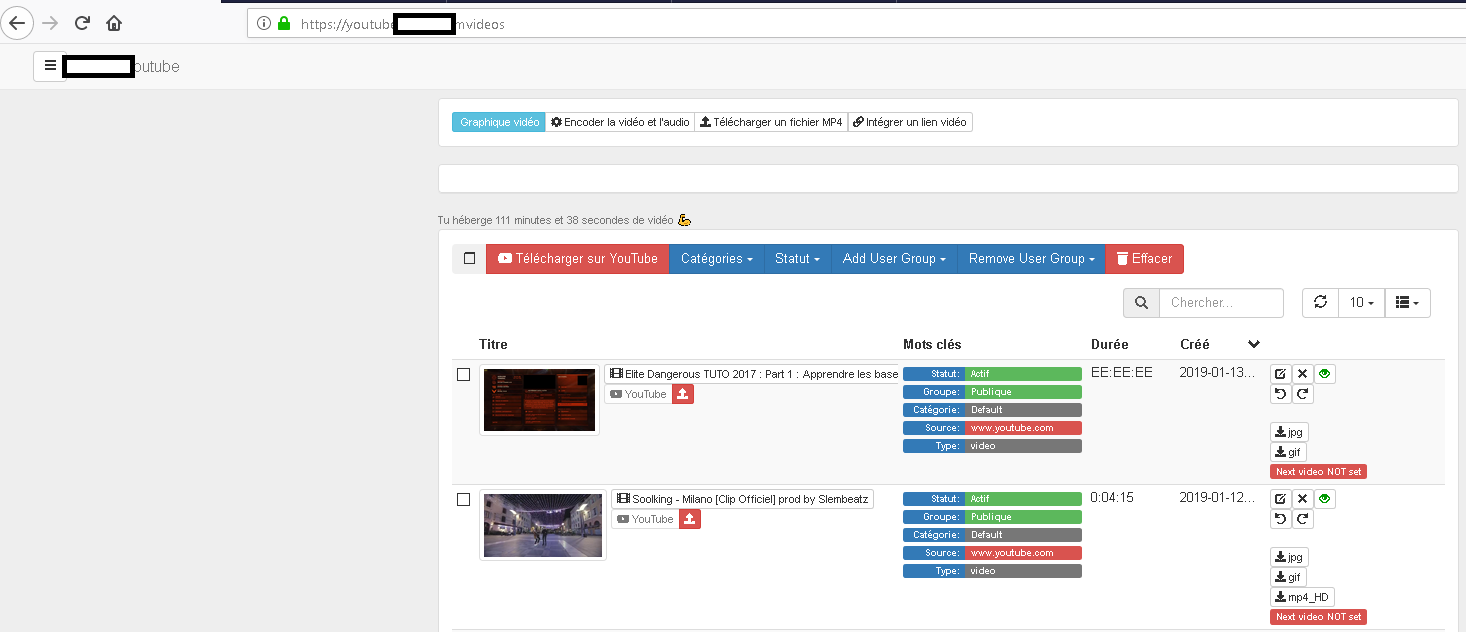Image resolution: width=1466 pixels, height=632 pixels.
Task: Open the Add User Group dropdown
Action: (893, 258)
